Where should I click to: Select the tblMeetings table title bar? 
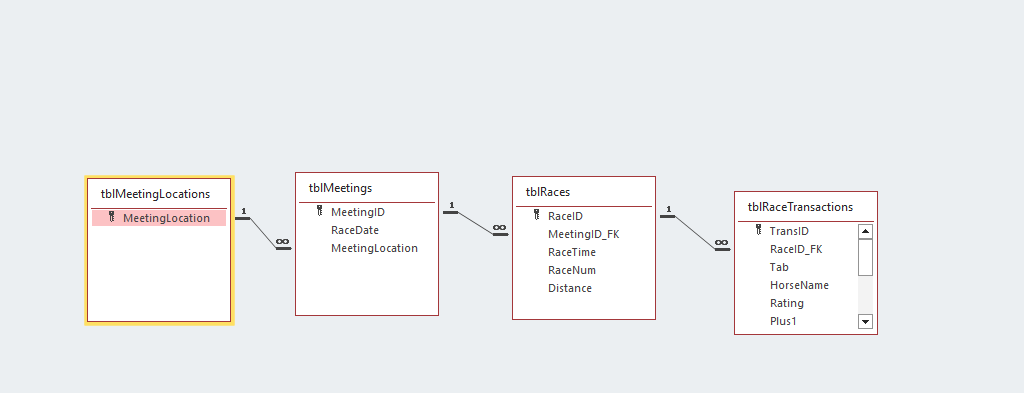[x=367, y=188]
